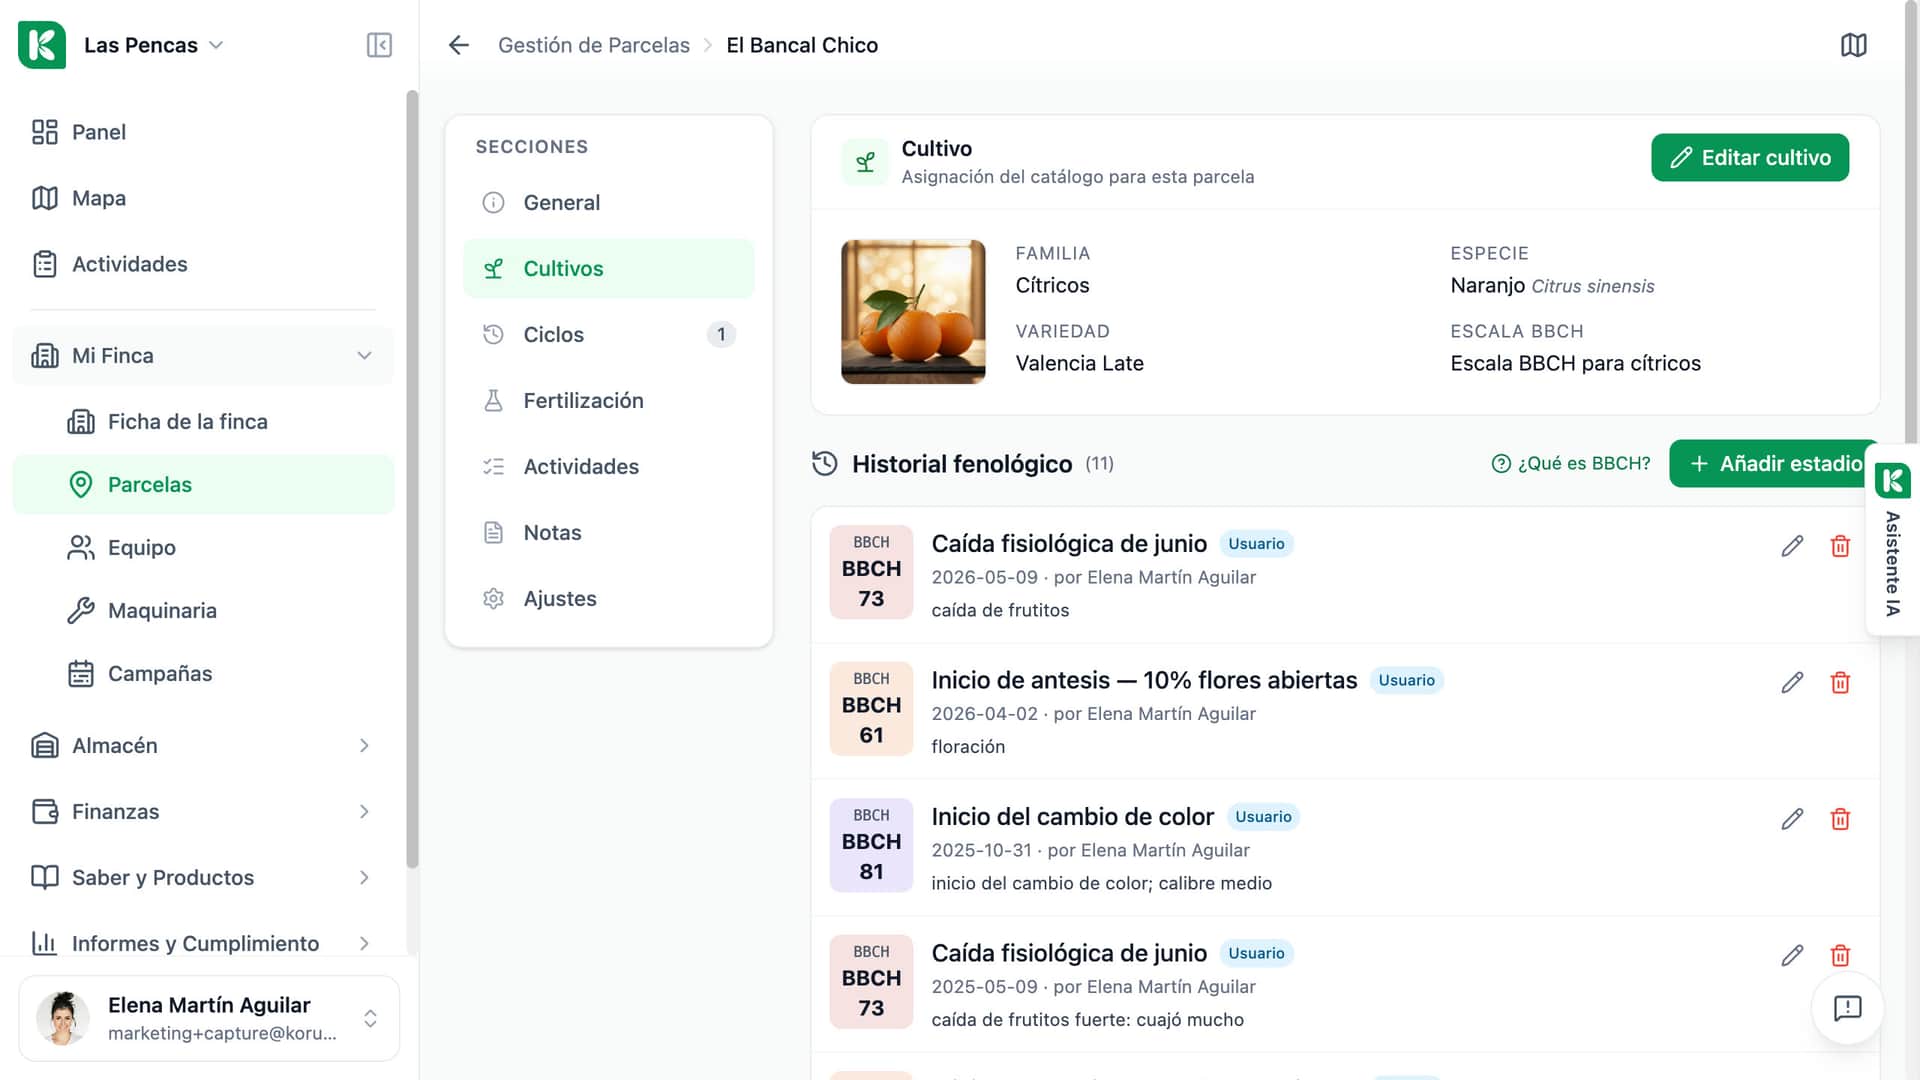Collapse the Mi Finca menu group
1920x1080 pixels.
[x=203, y=356]
